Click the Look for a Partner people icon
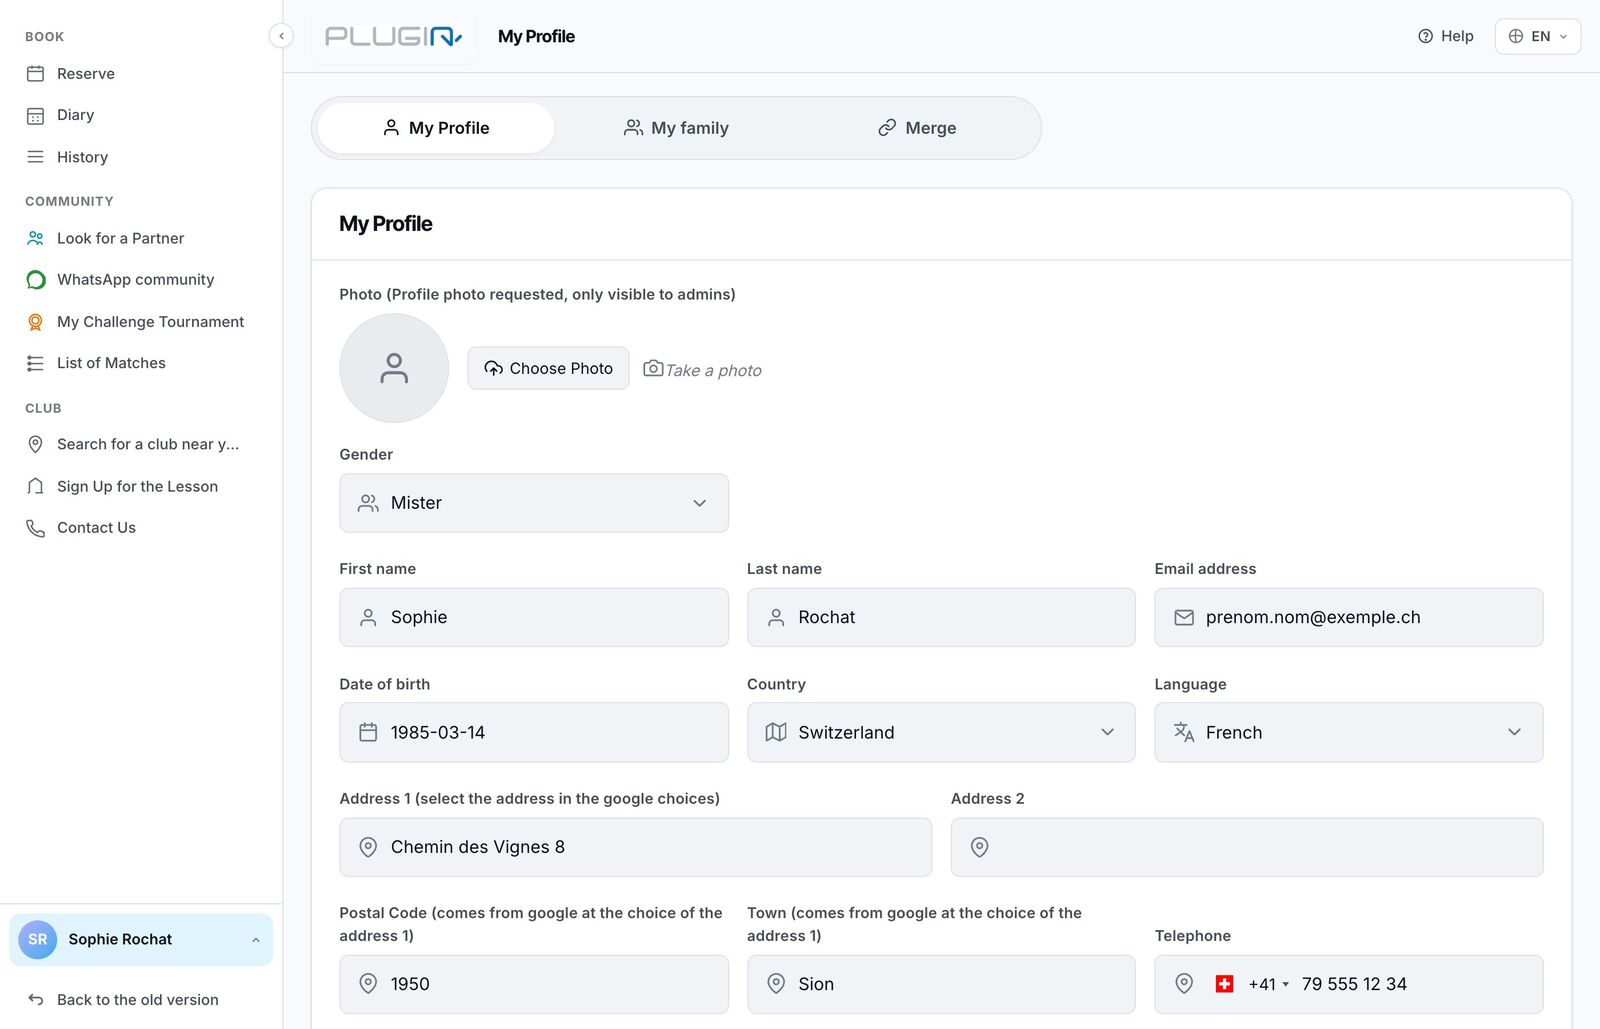The image size is (1600, 1029). point(35,238)
